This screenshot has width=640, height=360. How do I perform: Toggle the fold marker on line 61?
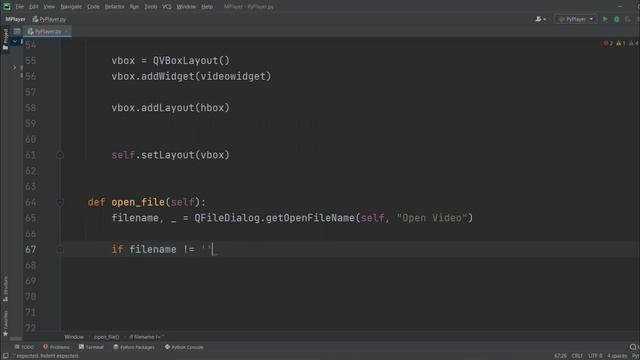(60, 155)
